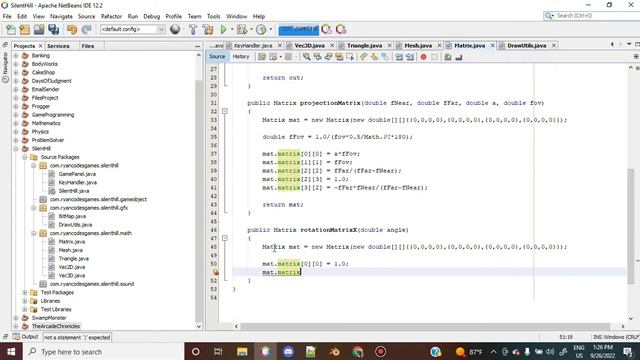Screen dimensions: 640x360
Task: Click the New File toolbar icon
Action: (x=11, y=29)
